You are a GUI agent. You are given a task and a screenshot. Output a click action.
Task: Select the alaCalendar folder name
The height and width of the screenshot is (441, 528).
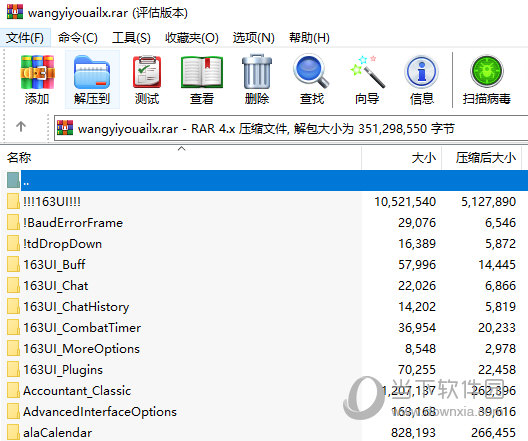click(58, 433)
